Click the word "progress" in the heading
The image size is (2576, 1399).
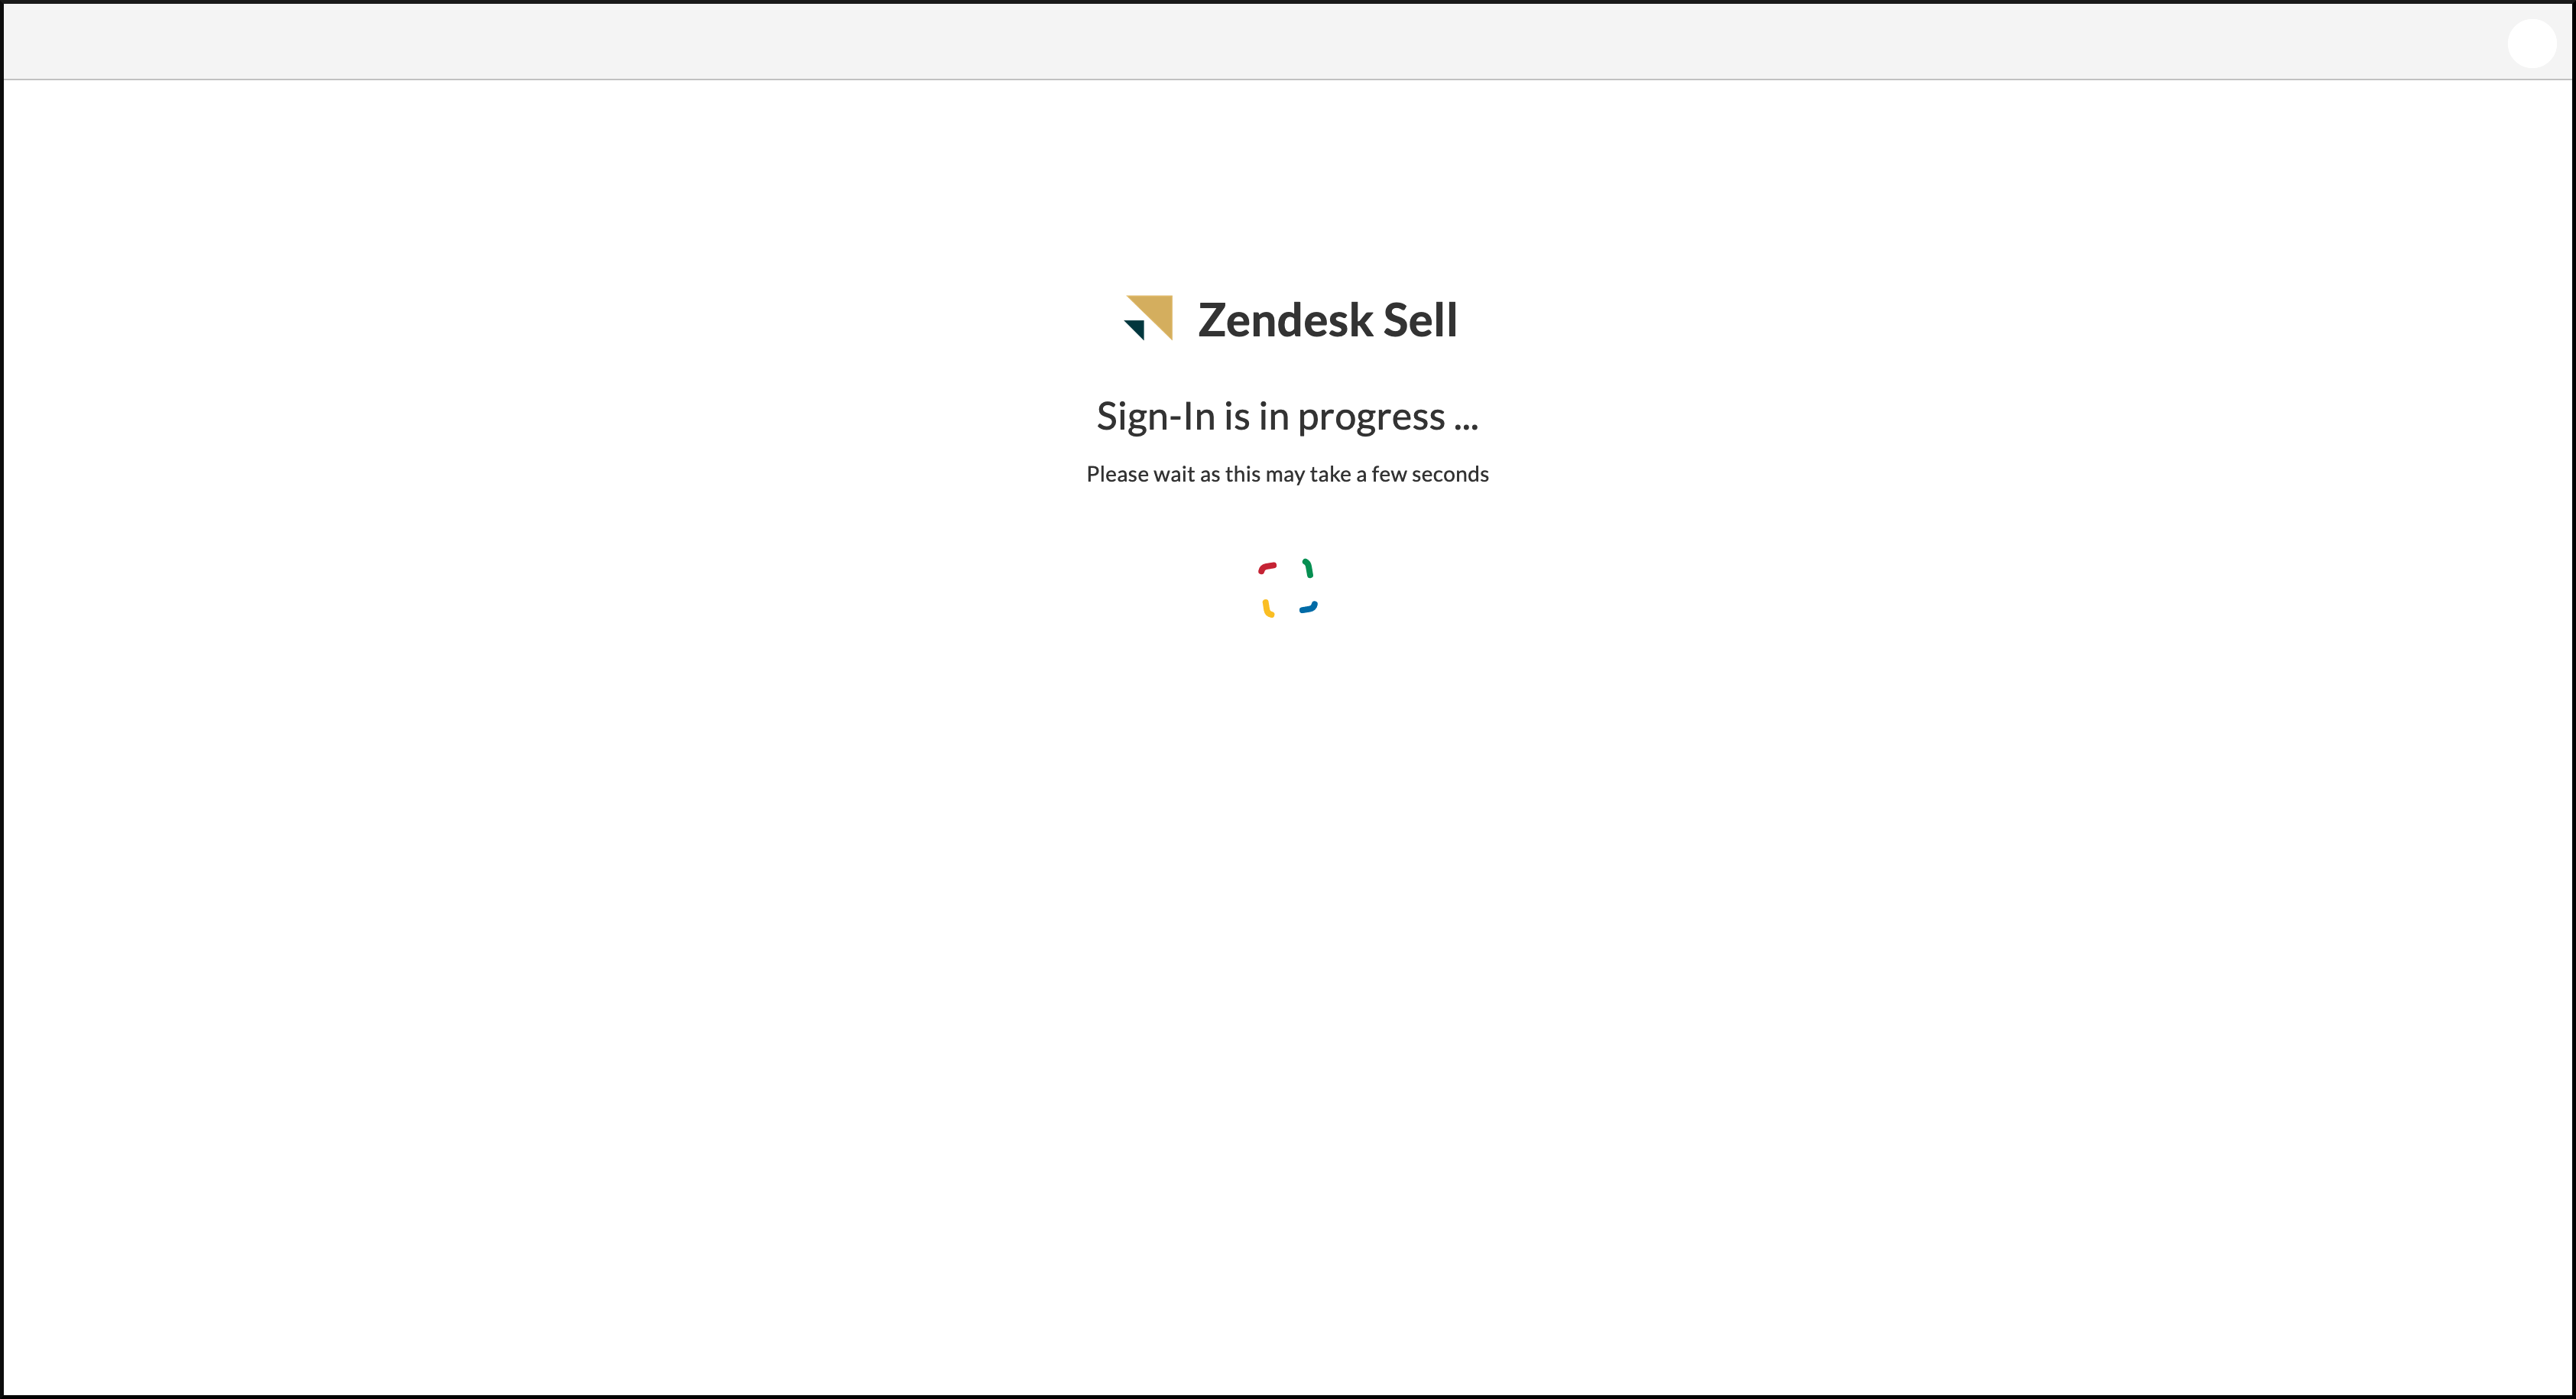point(1371,416)
